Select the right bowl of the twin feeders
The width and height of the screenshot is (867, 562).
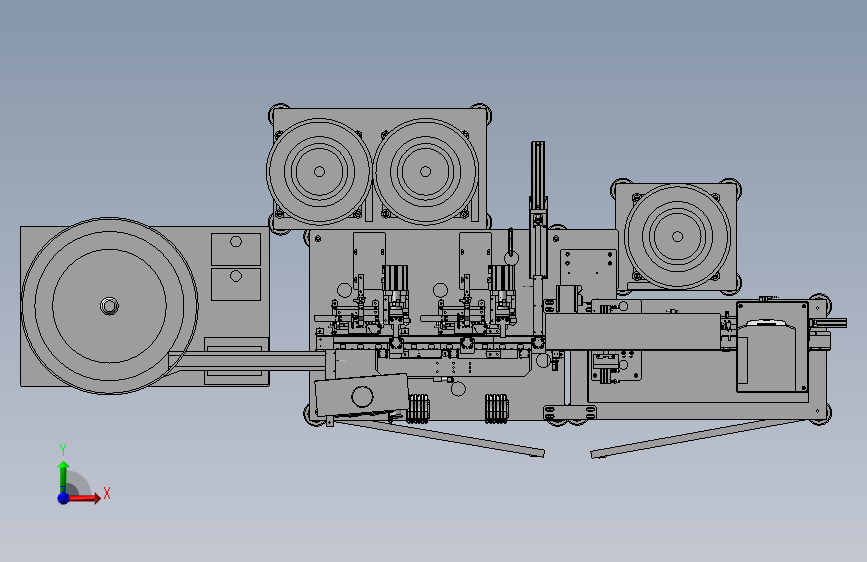click(425, 172)
